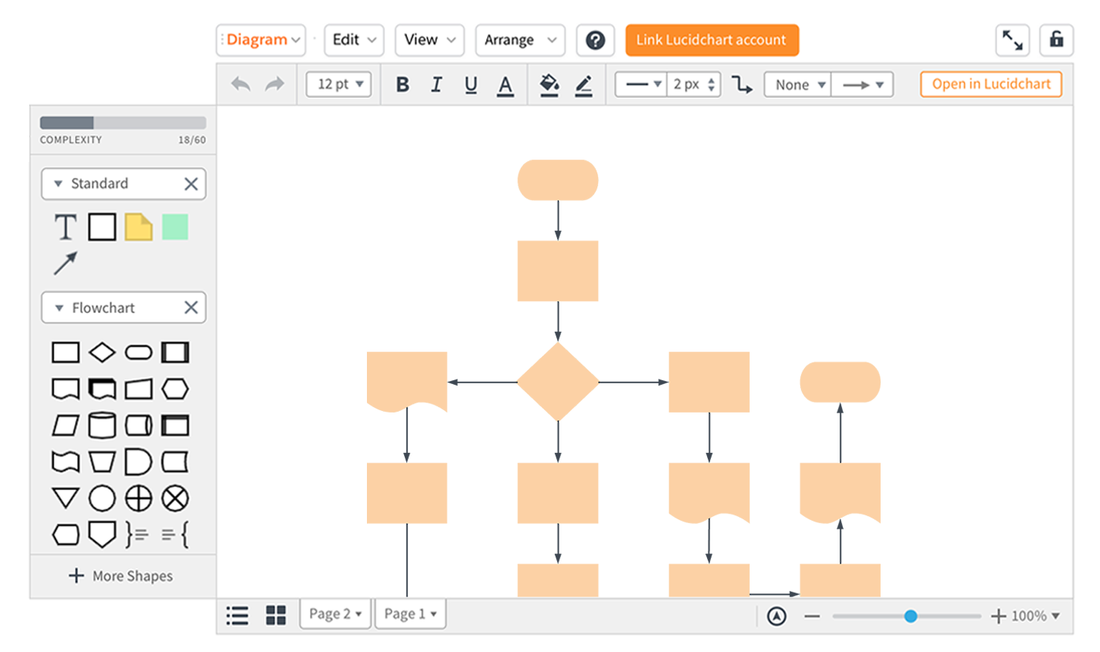Open the help question mark

[x=595, y=40]
